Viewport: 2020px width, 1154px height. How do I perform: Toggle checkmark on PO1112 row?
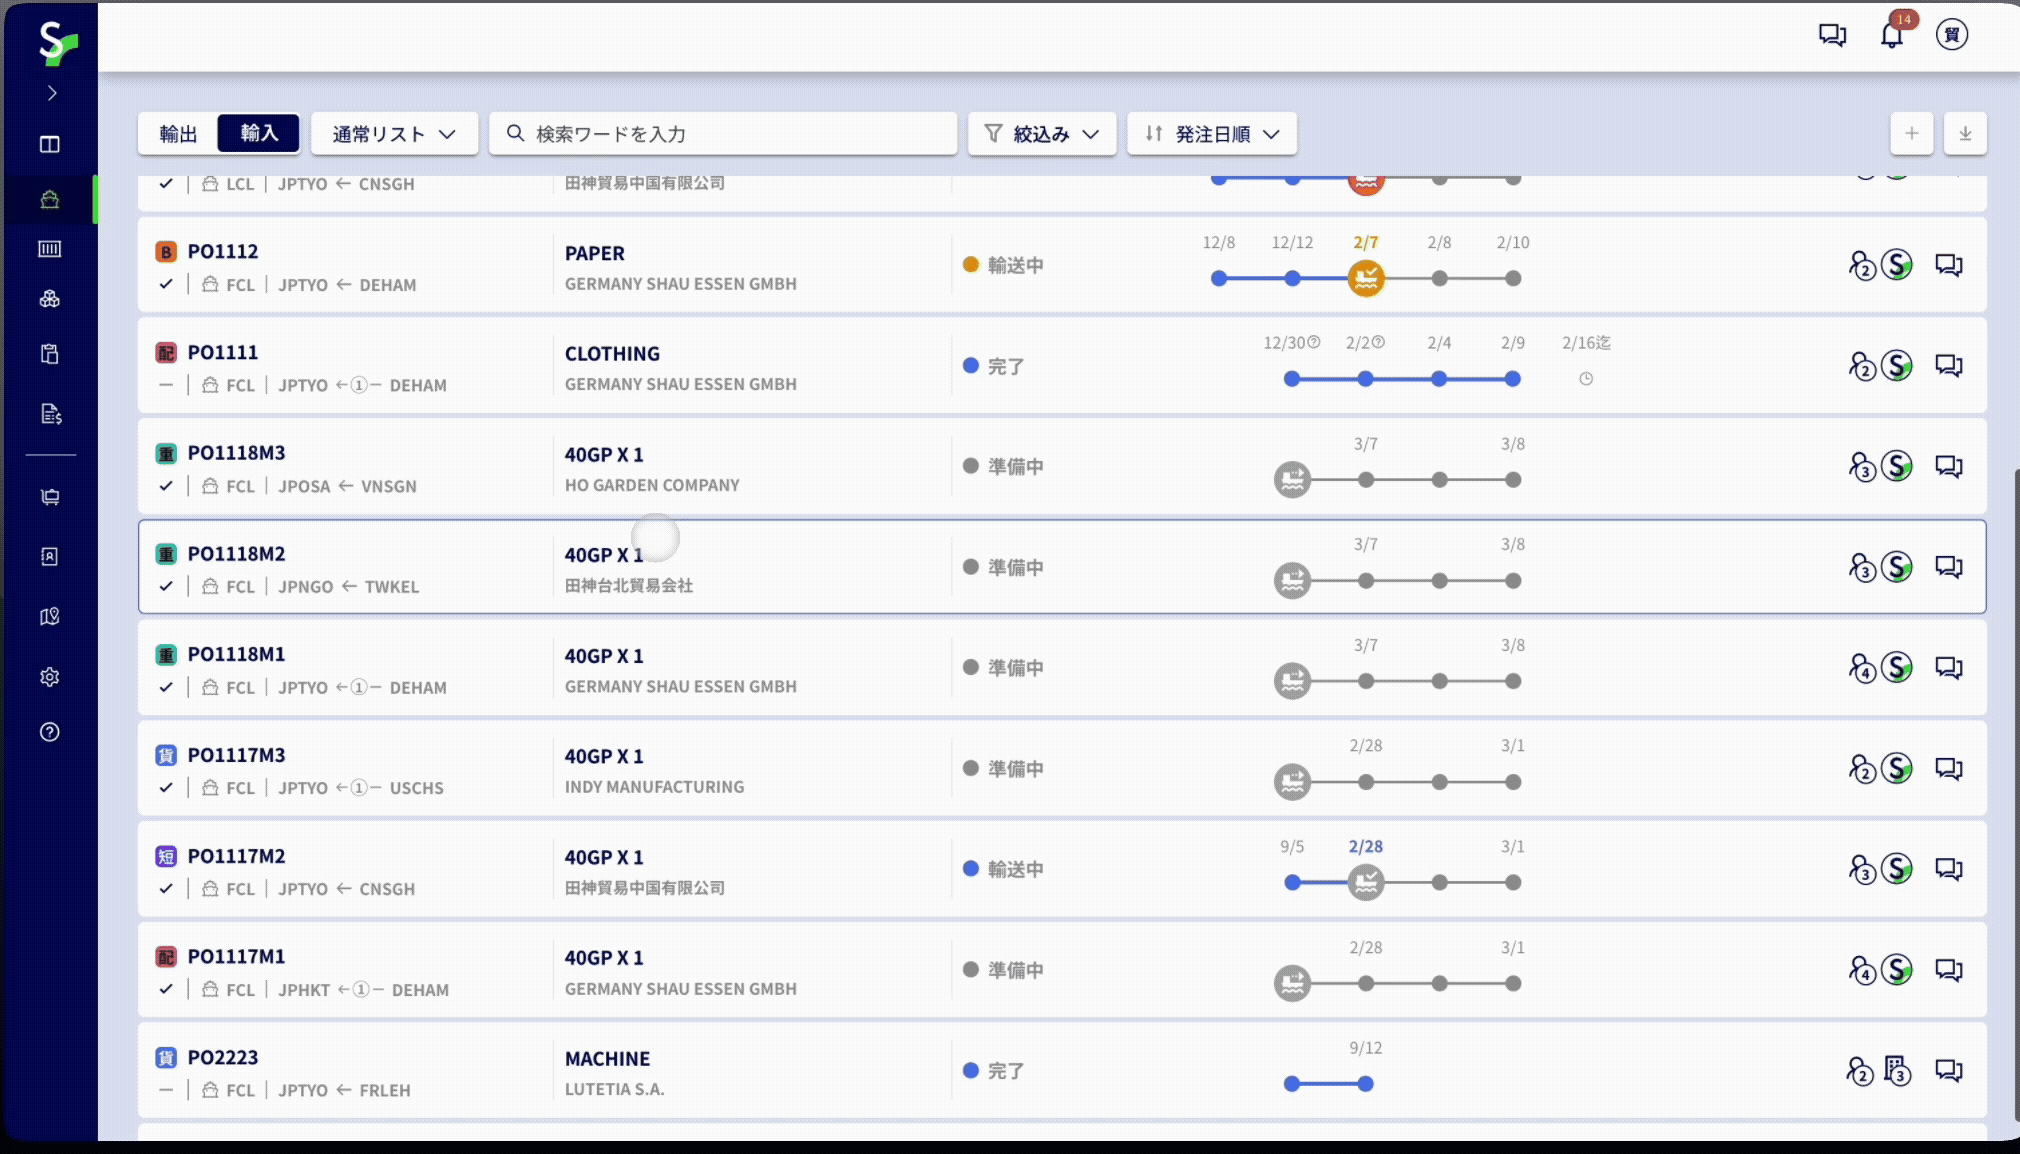point(166,284)
